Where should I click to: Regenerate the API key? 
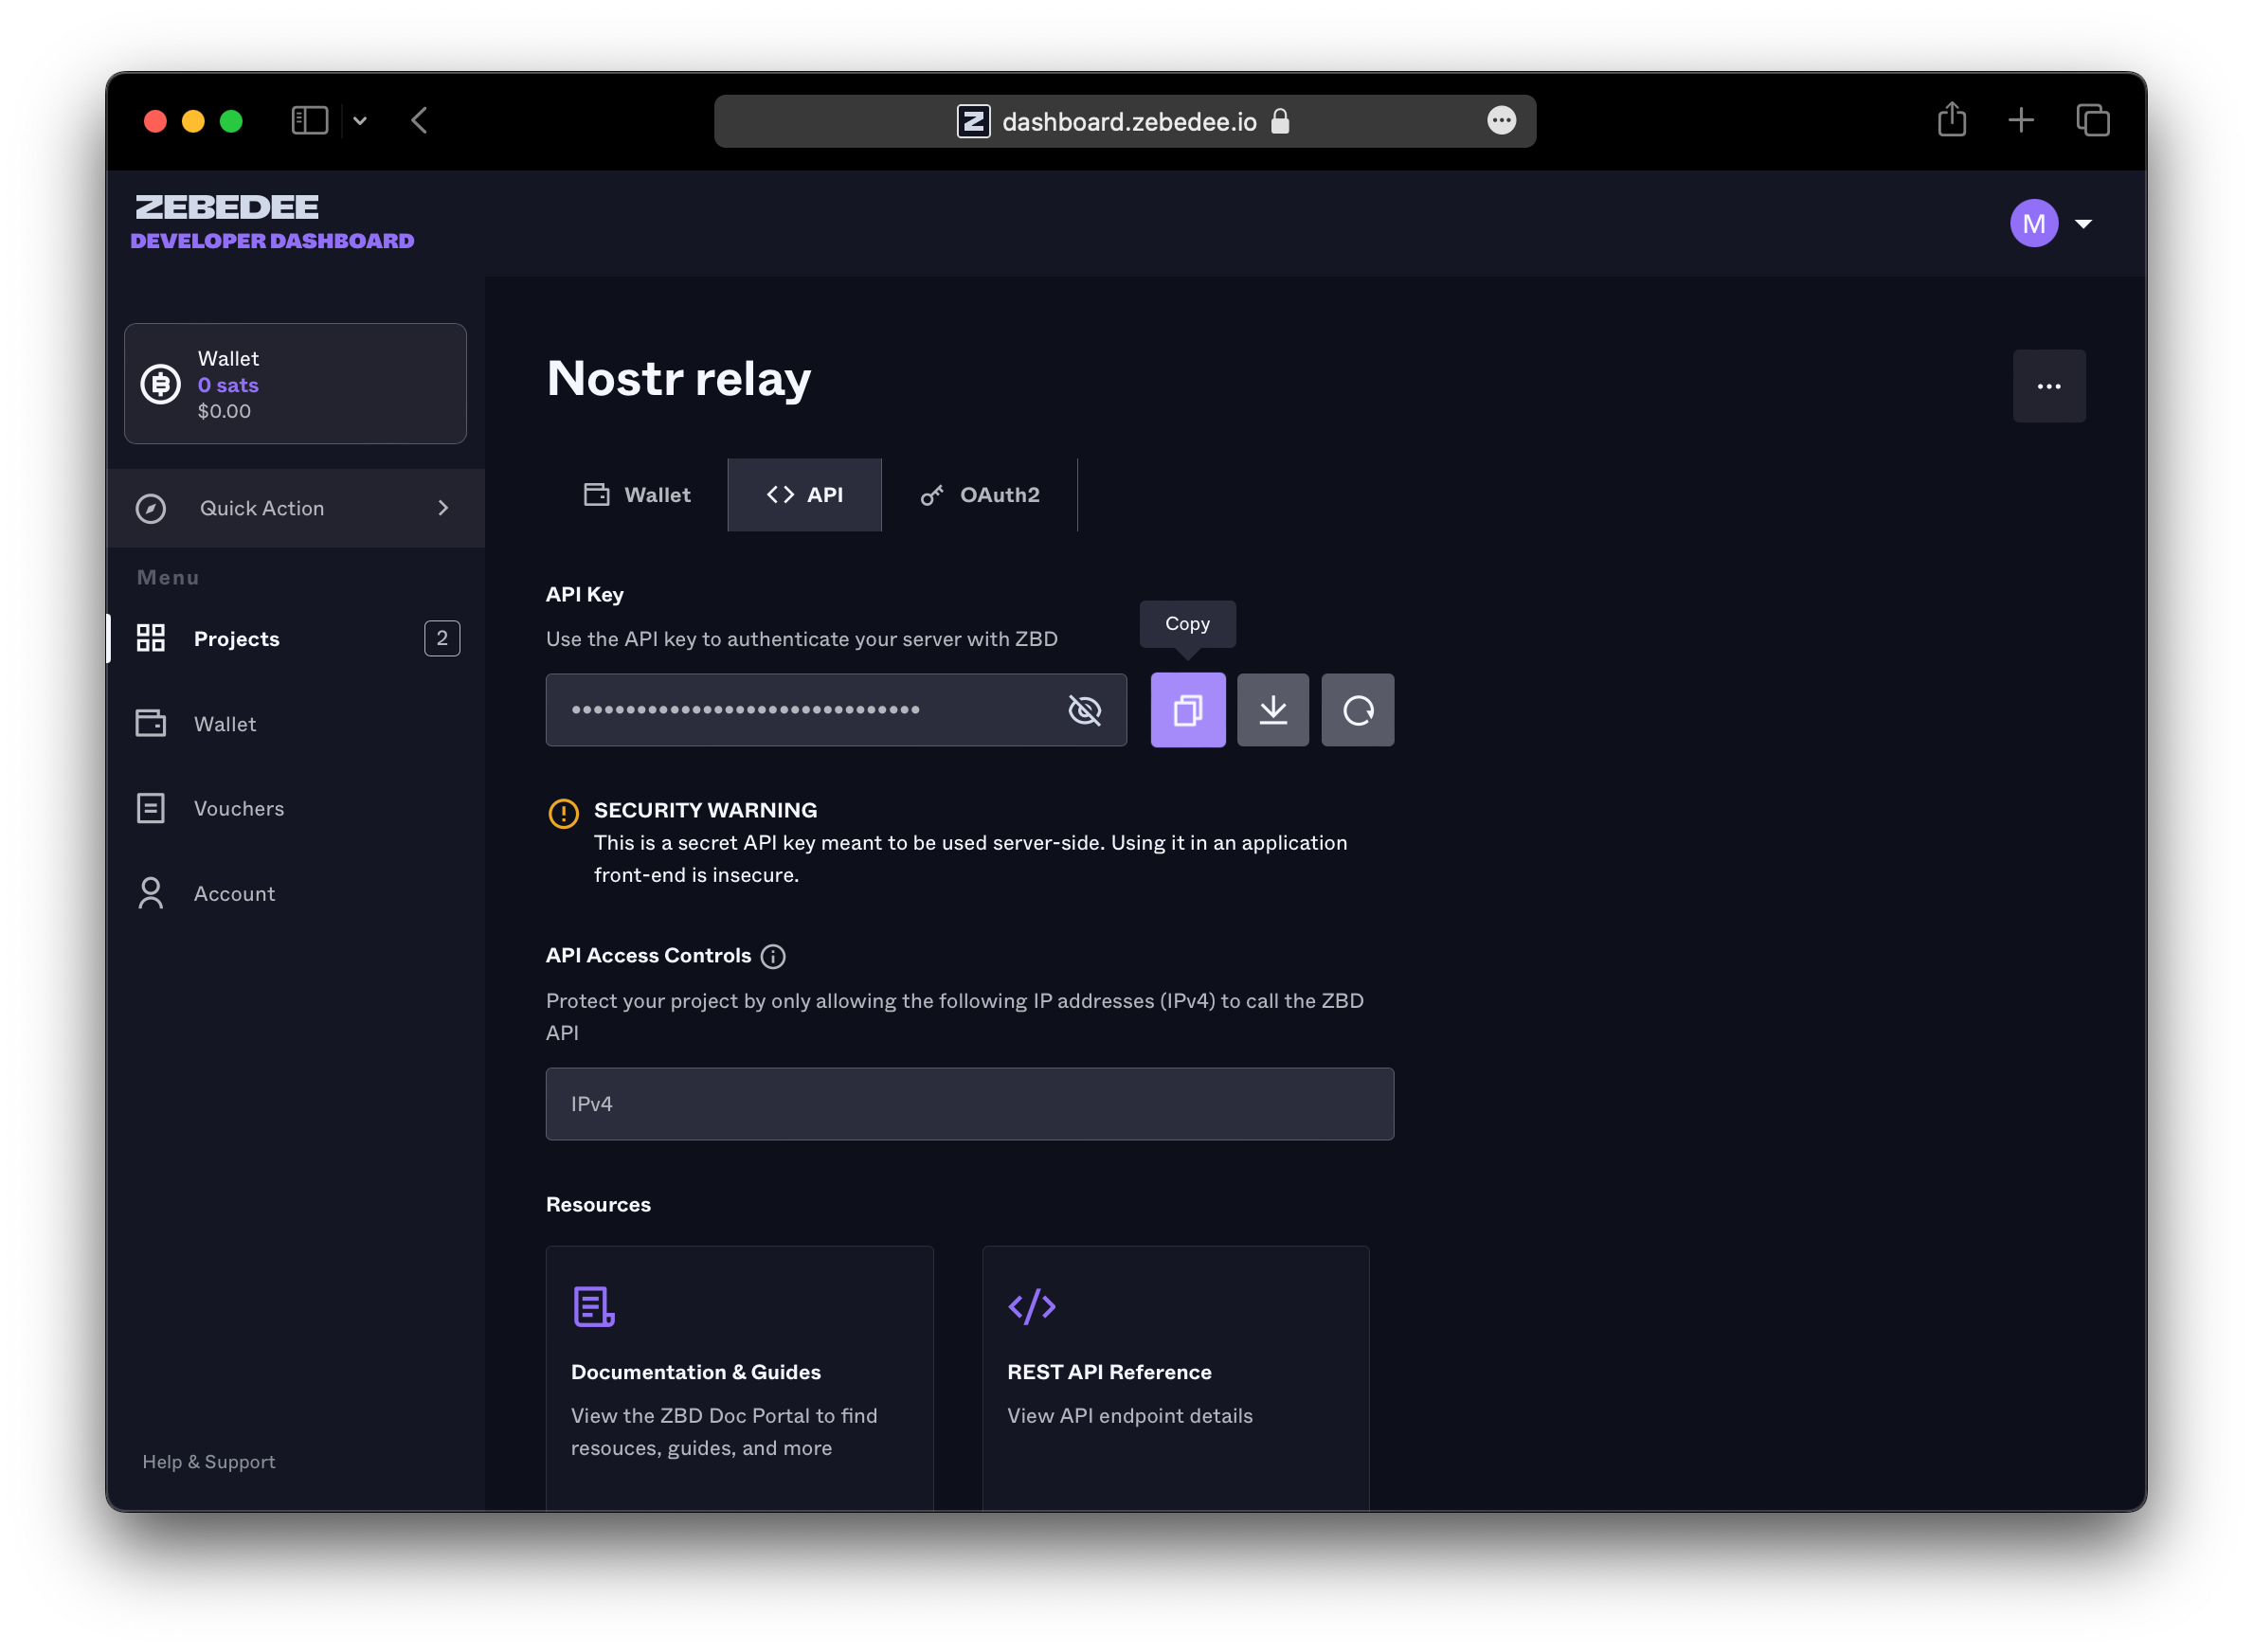click(1357, 710)
